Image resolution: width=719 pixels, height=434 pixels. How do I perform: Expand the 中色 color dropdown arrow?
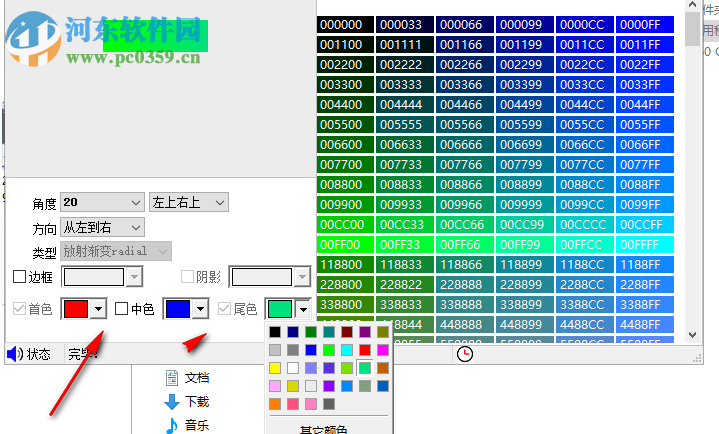pyautogui.click(x=200, y=309)
